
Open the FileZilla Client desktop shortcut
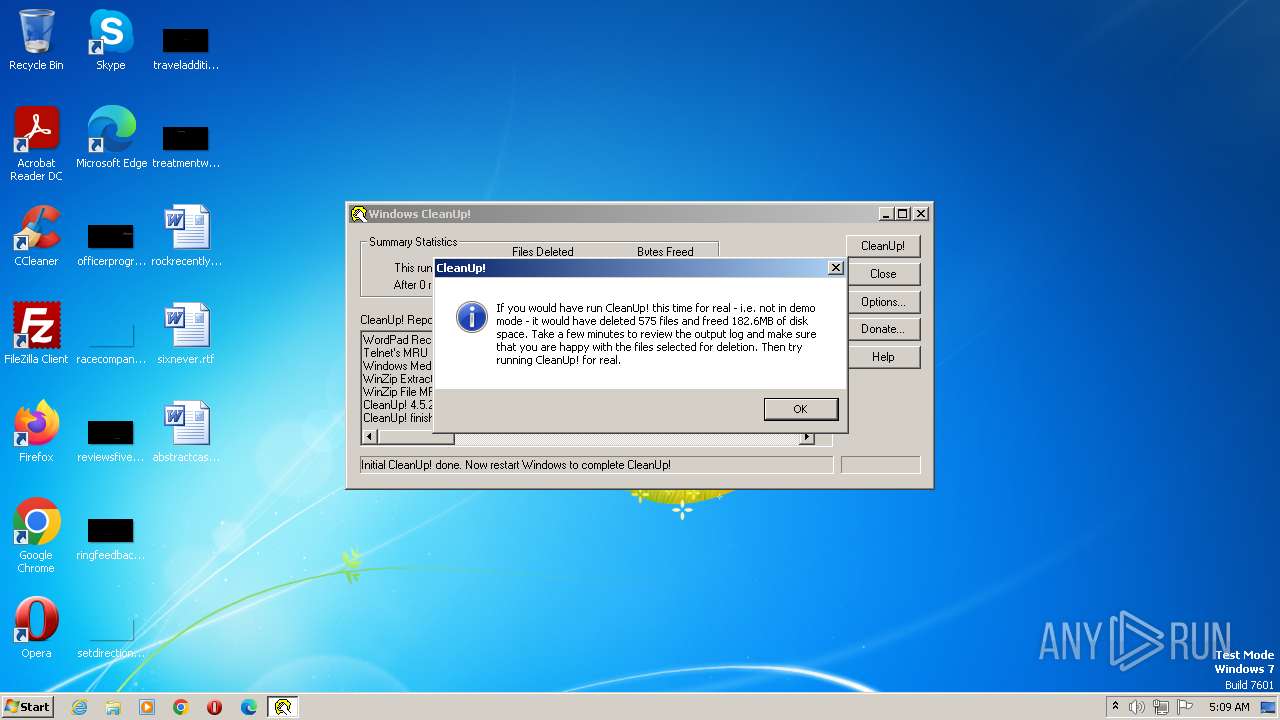click(x=36, y=334)
